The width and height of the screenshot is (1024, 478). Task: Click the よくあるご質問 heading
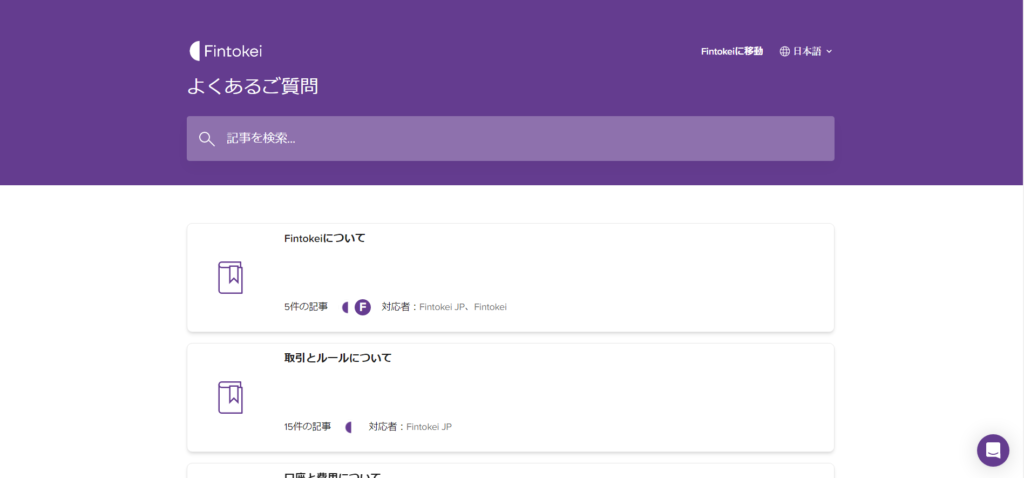253,86
